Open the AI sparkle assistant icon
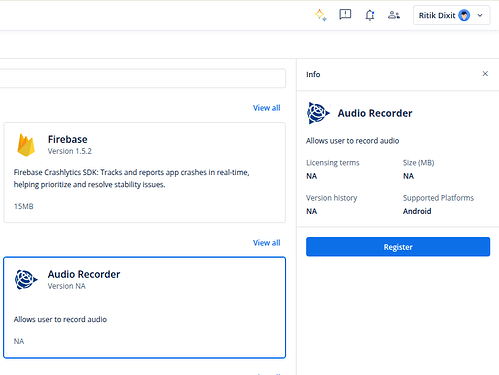 coord(320,15)
